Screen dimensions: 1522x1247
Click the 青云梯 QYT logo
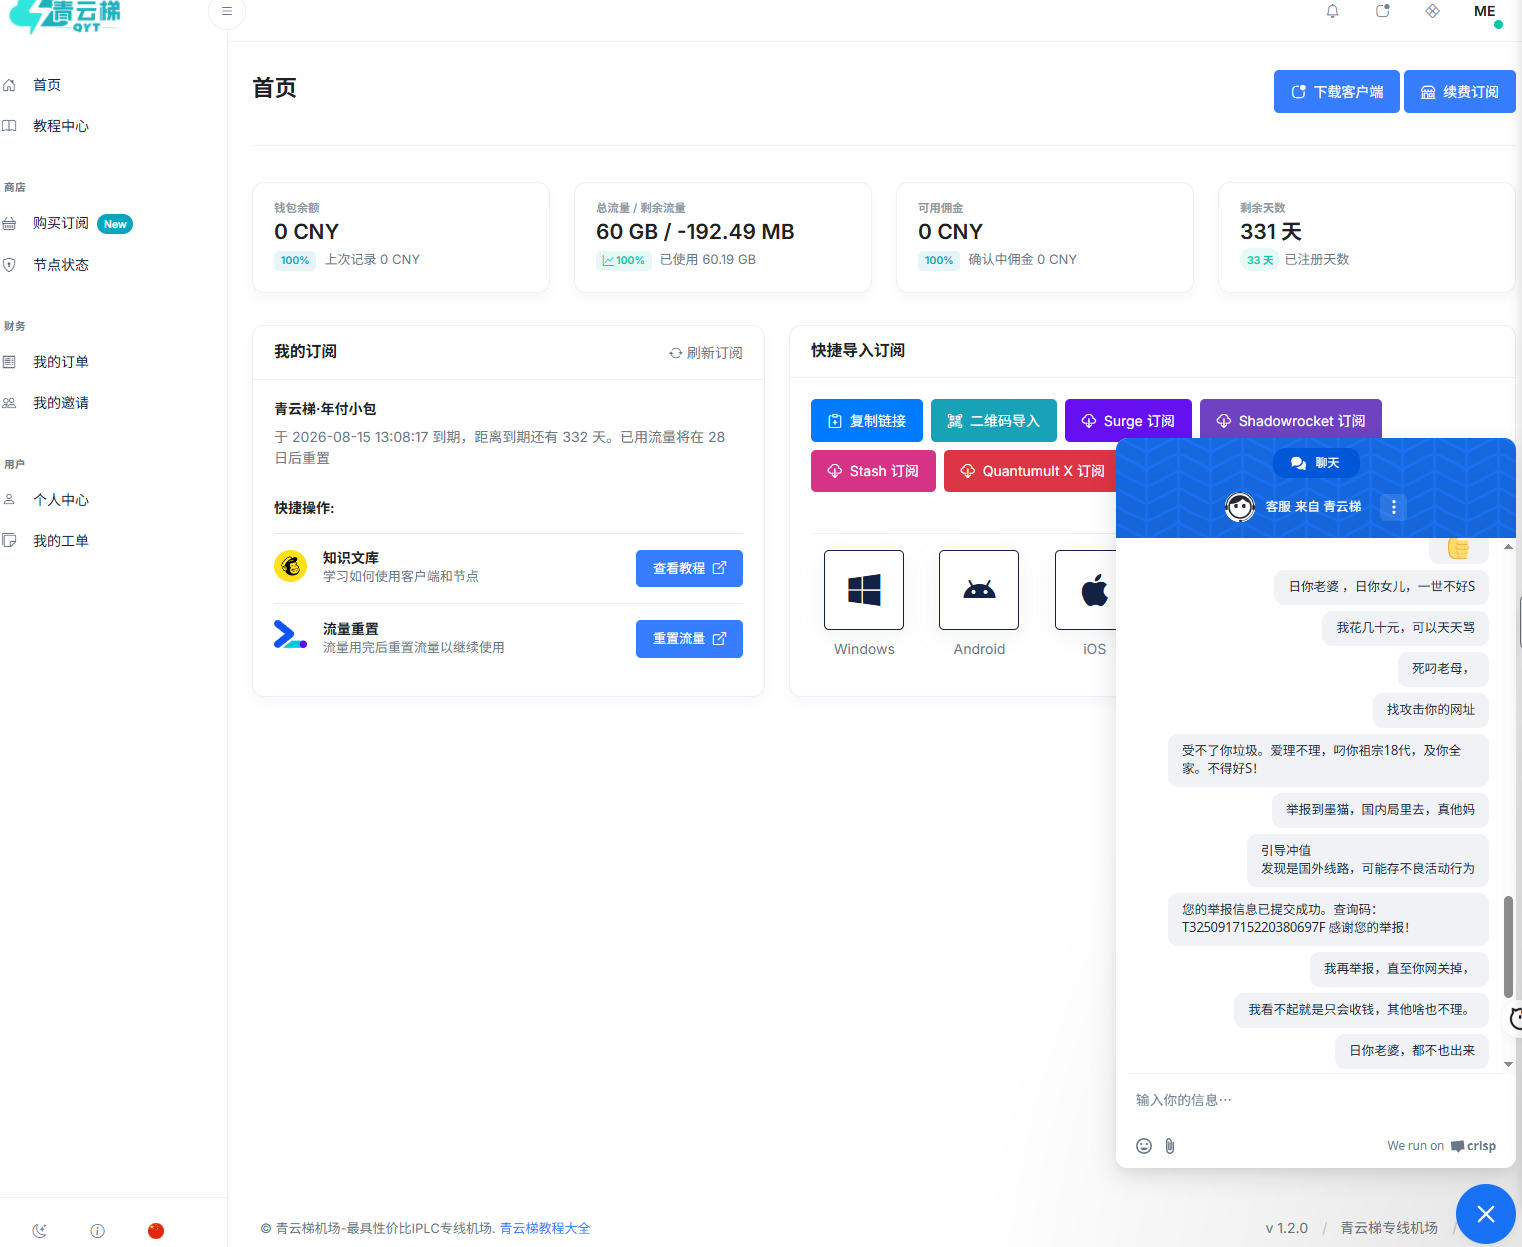(x=65, y=16)
